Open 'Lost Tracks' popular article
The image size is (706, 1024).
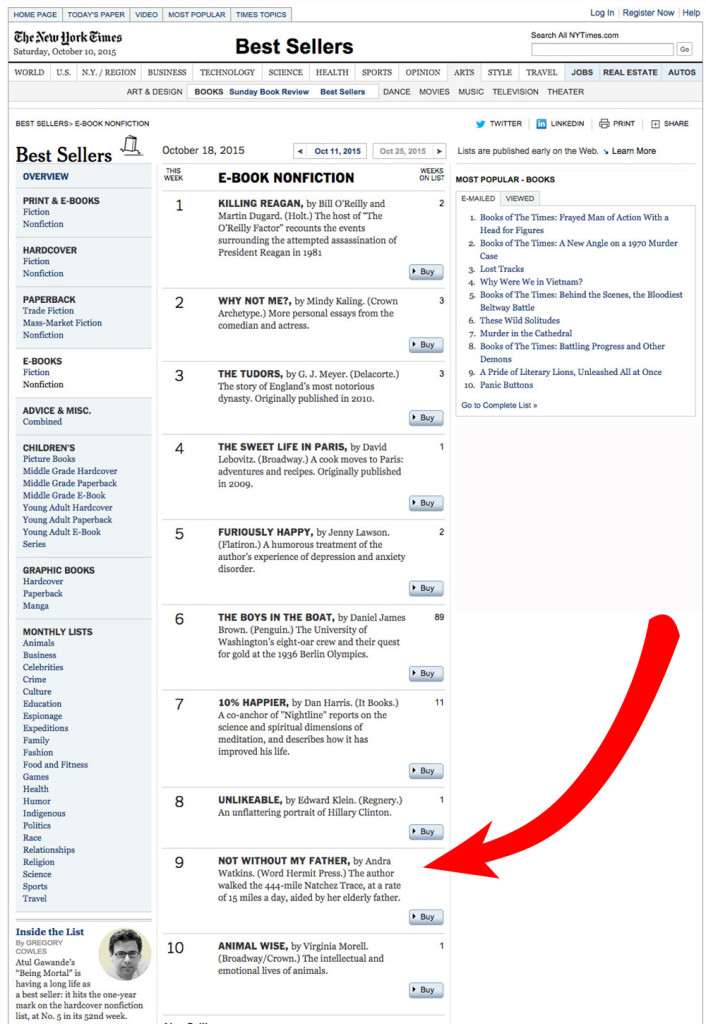point(502,269)
